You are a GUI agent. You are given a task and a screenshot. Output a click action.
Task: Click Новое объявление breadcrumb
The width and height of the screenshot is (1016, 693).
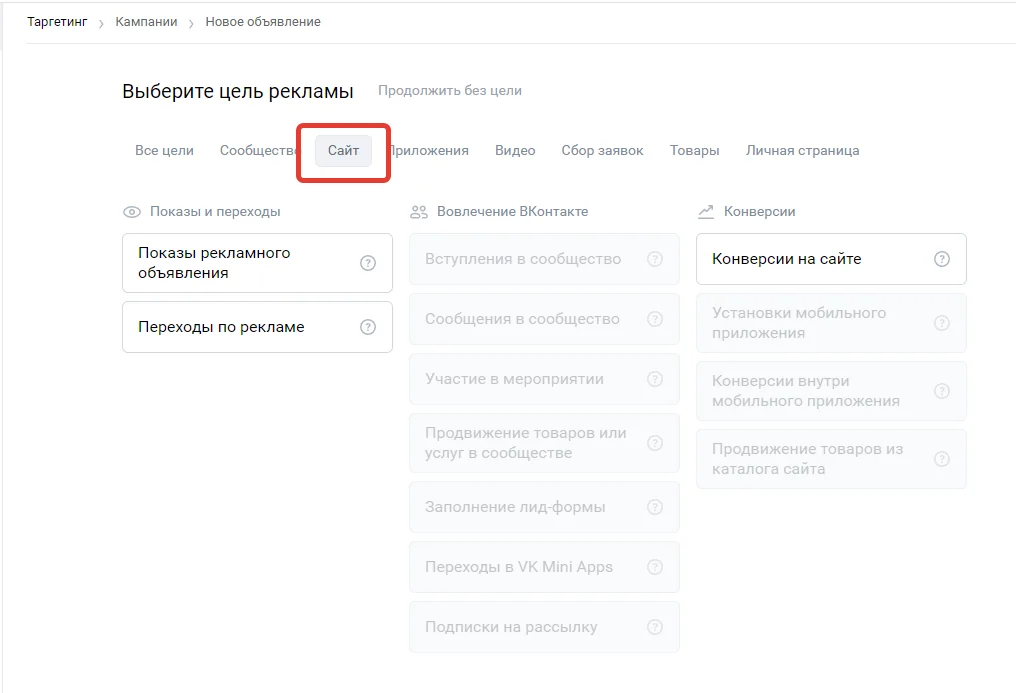263,22
